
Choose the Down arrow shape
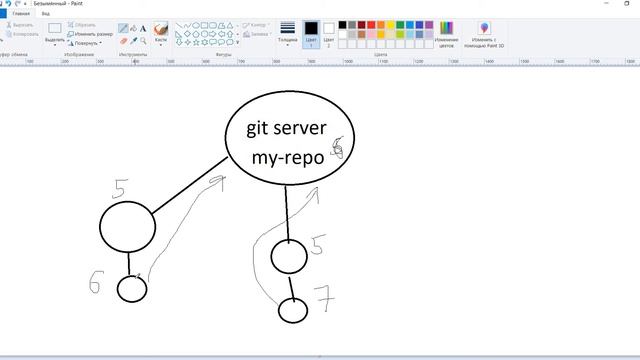click(179, 42)
